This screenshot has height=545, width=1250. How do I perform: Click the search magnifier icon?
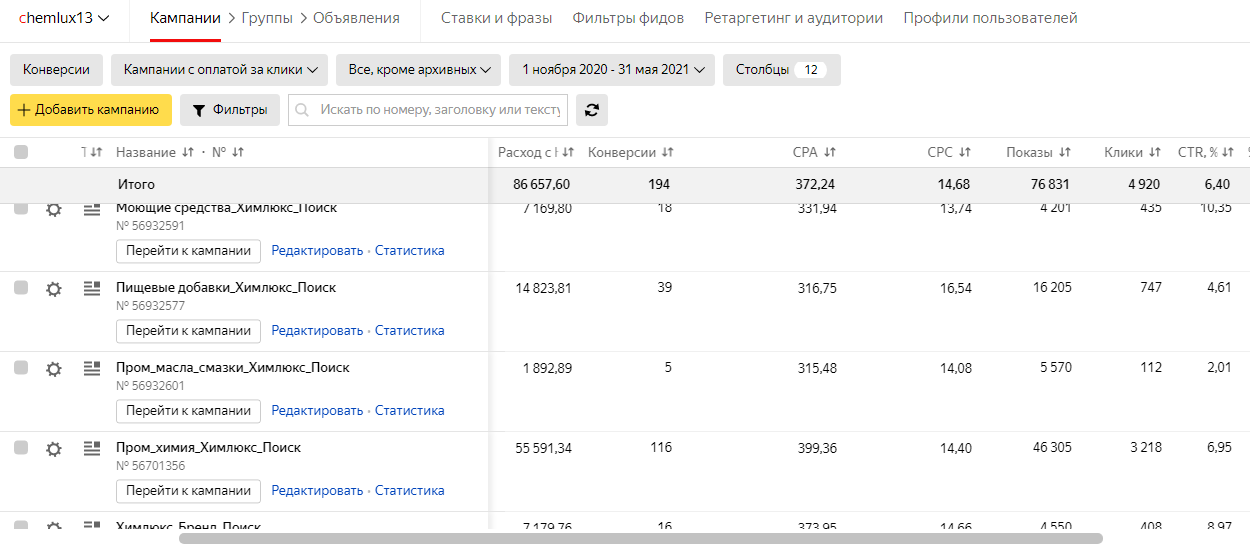pos(303,110)
